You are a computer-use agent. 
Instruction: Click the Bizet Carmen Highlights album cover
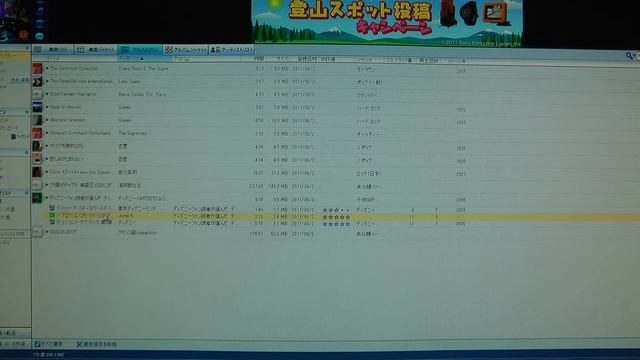click(x=37, y=94)
